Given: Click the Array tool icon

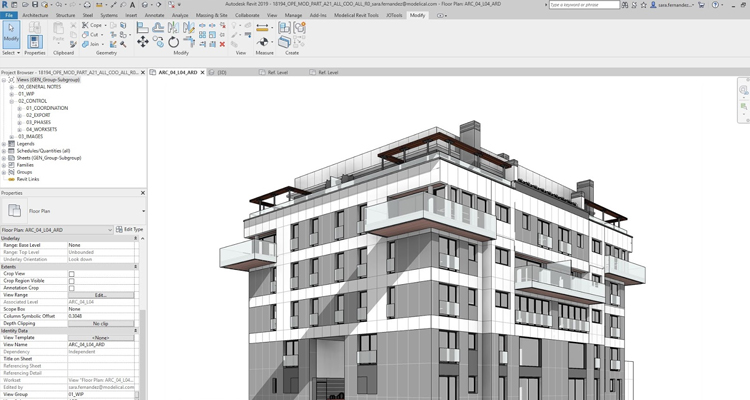Looking at the screenshot, I should pos(202,34).
